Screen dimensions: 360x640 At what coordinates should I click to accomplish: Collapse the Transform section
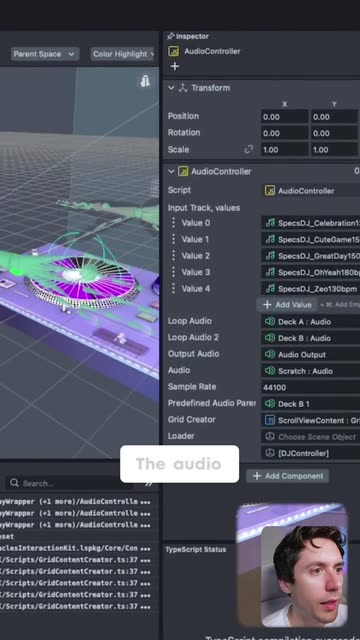pos(171,88)
